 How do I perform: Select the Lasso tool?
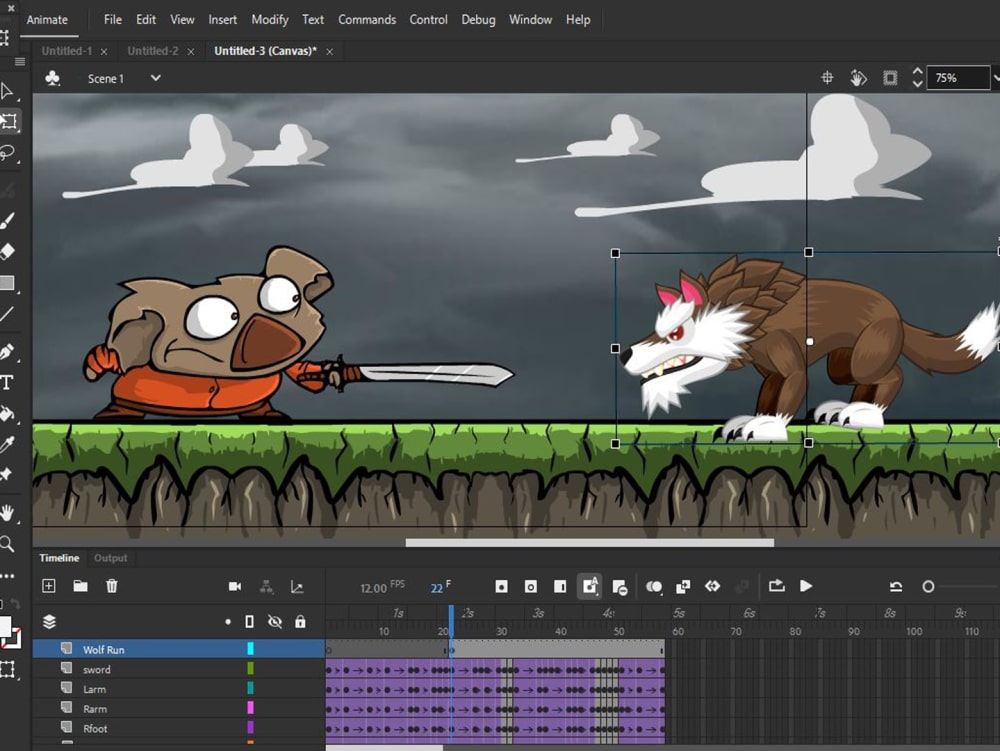click(8, 153)
